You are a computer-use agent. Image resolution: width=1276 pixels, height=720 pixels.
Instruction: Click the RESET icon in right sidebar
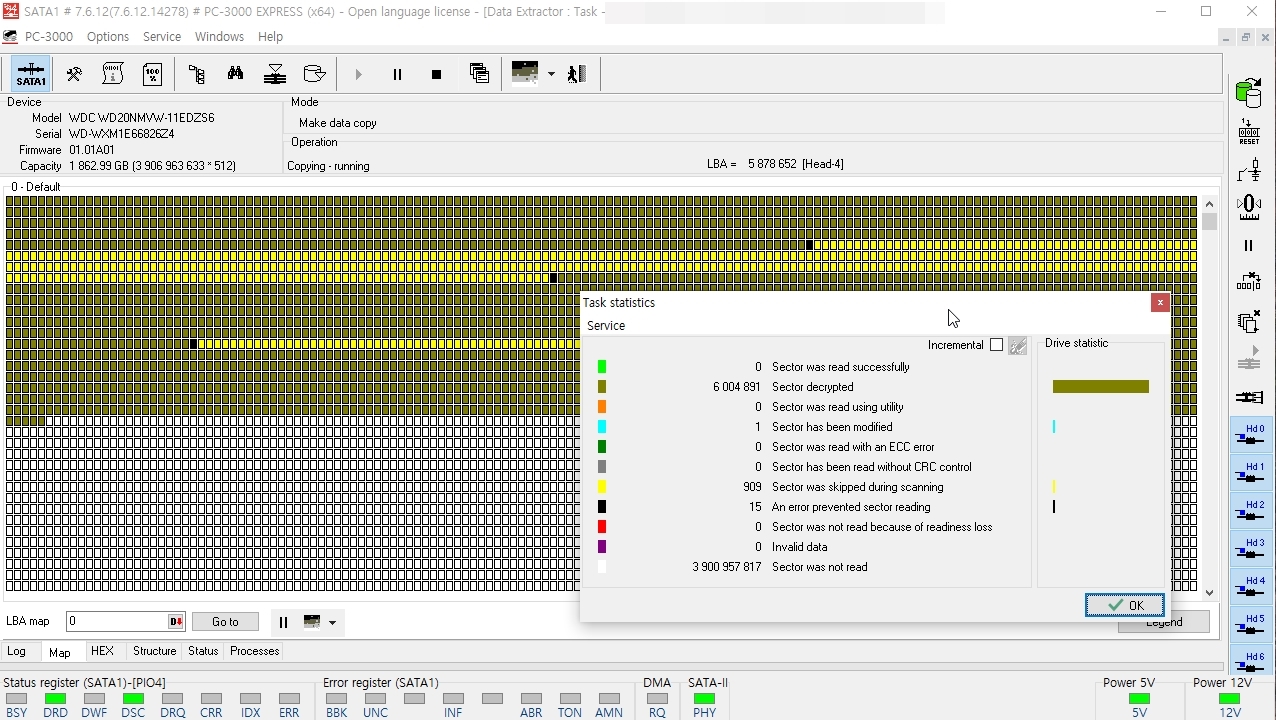(1249, 133)
